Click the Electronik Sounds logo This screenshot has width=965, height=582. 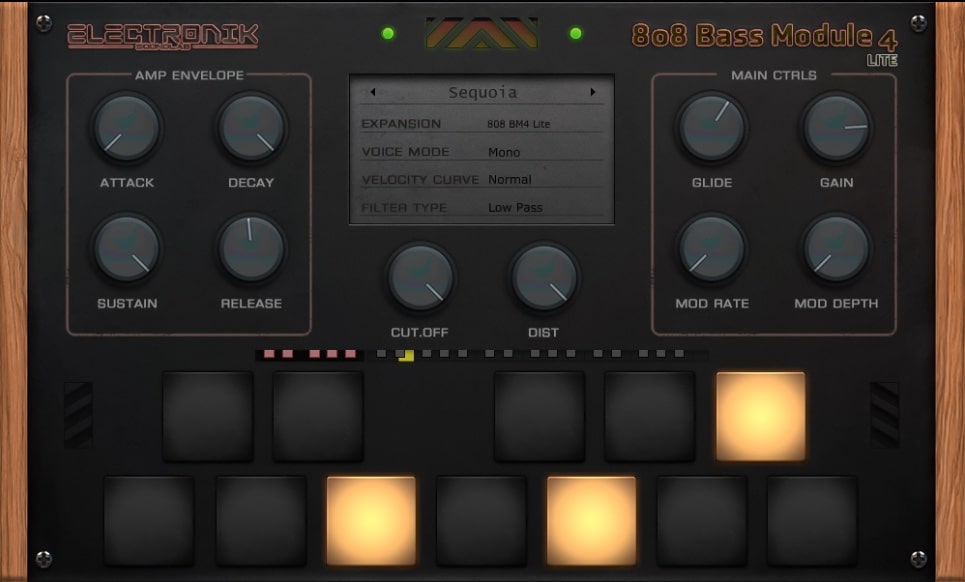click(x=163, y=35)
